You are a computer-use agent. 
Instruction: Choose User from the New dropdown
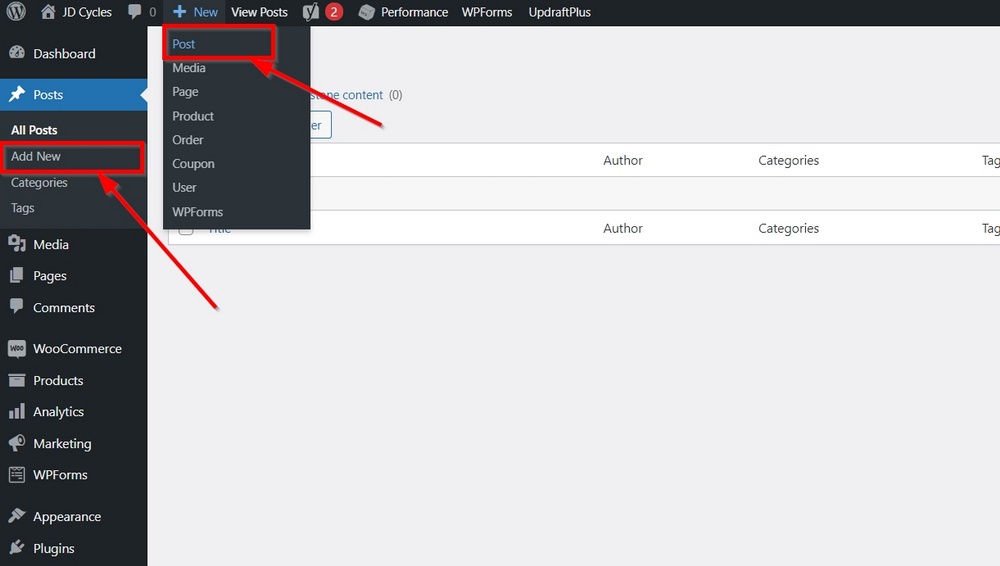[x=184, y=188]
